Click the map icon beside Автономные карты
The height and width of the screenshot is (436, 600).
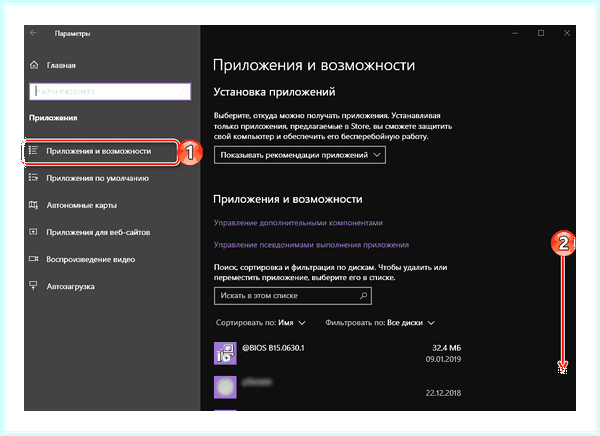34,205
